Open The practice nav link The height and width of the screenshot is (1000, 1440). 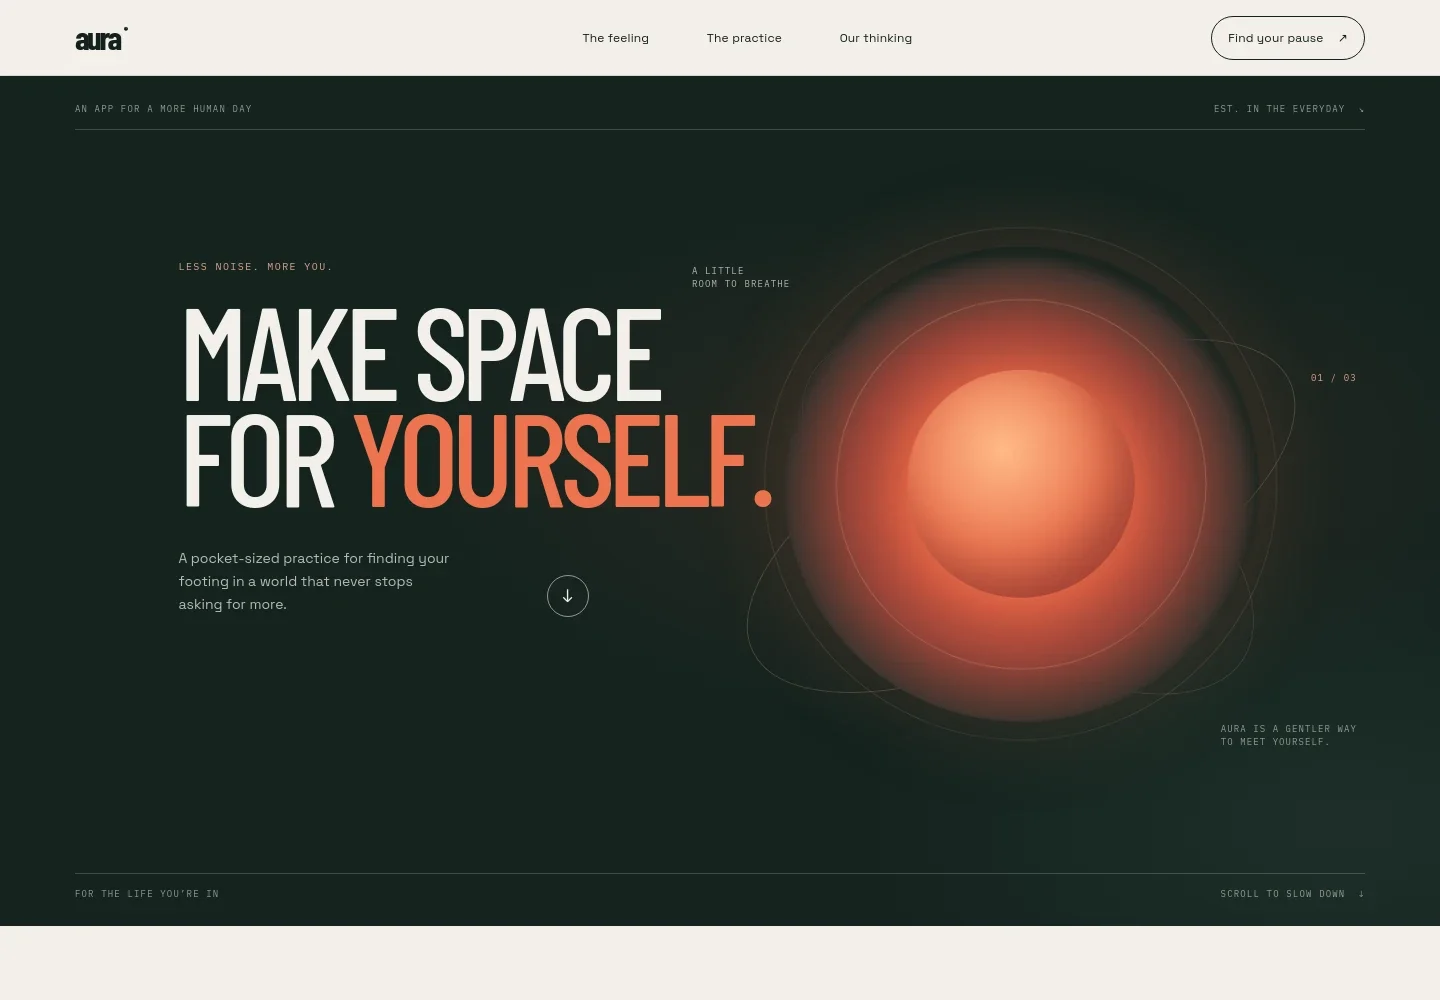point(744,38)
